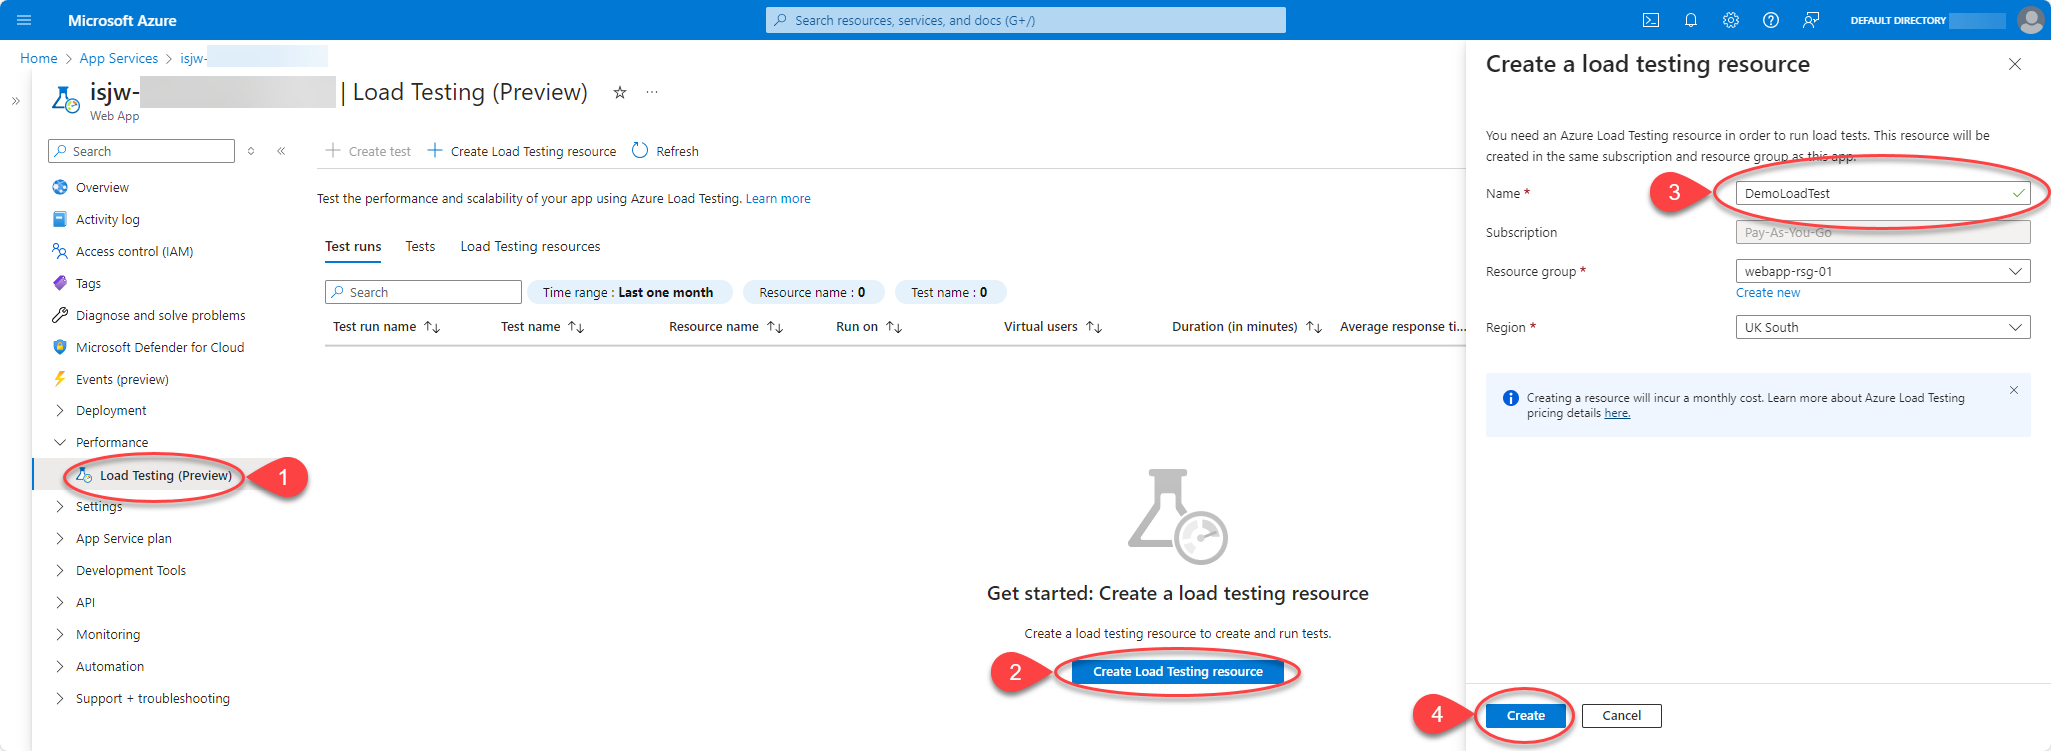This screenshot has height=751, width=2051.
Task: Close the Create a load testing resource panel
Action: (x=2015, y=64)
